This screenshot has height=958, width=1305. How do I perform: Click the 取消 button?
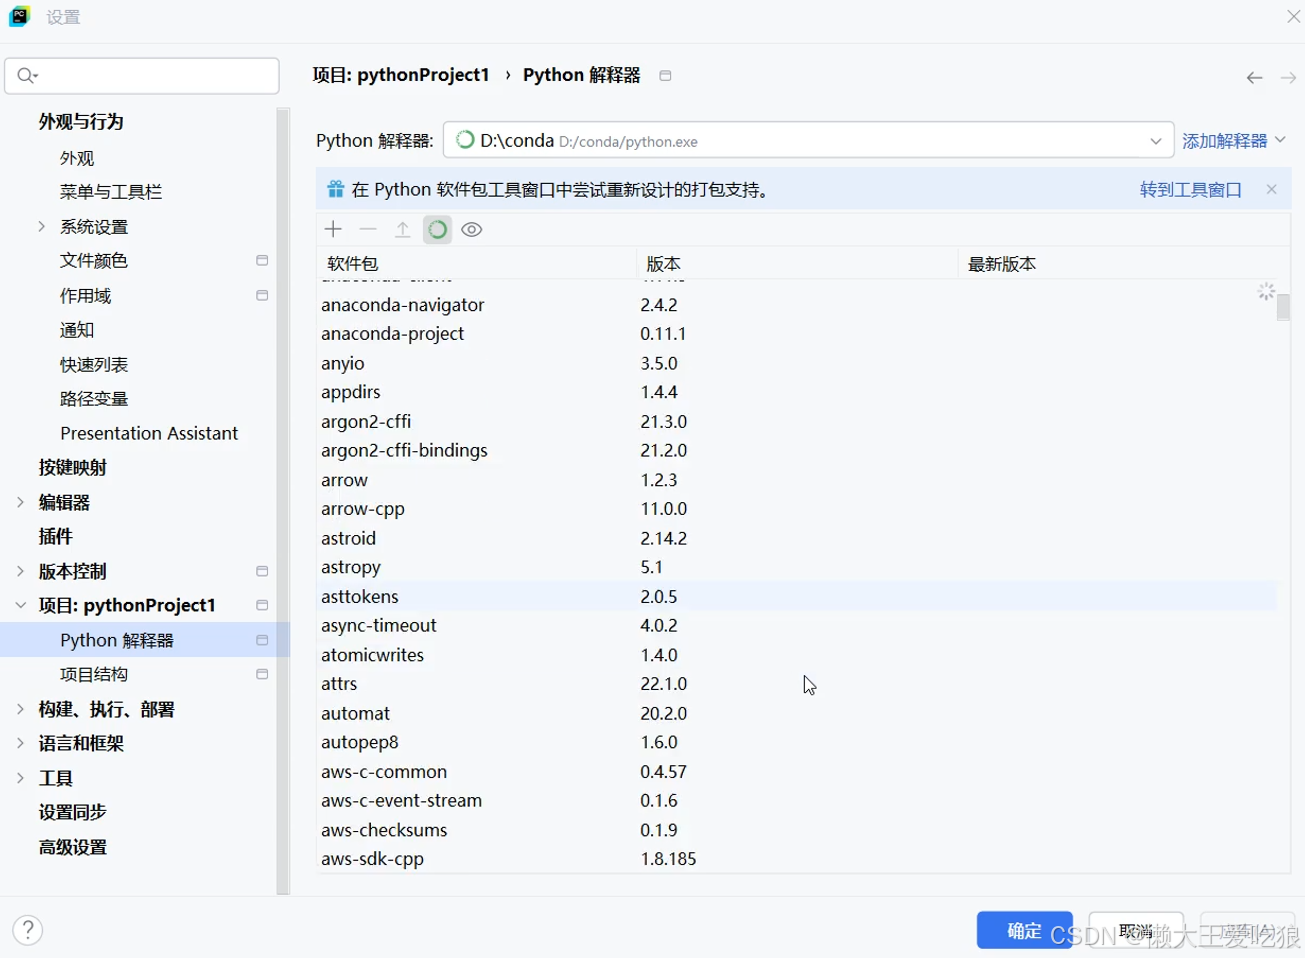[x=1136, y=930]
